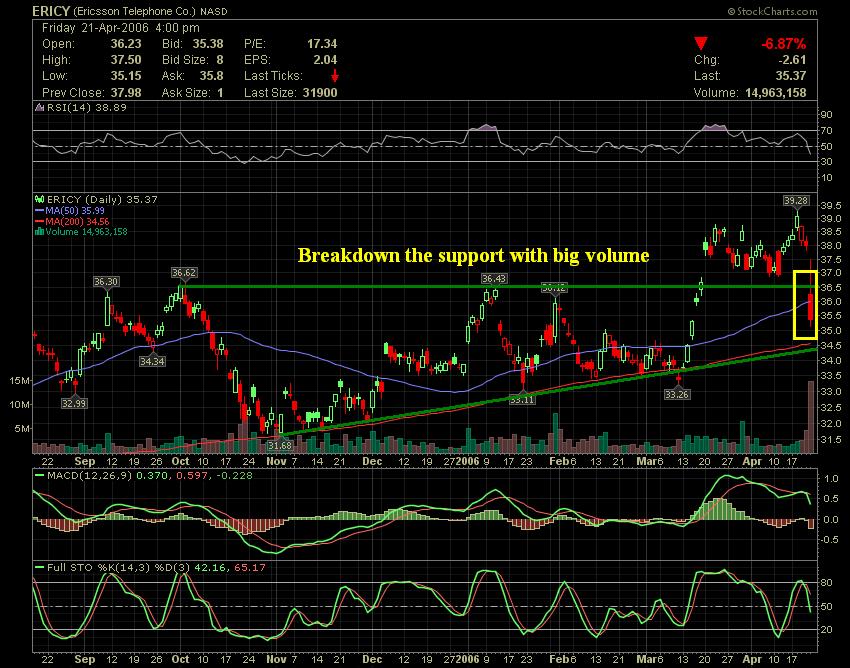Click the large red down triangle near -6.87%
This screenshot has width=850, height=668.
point(701,43)
